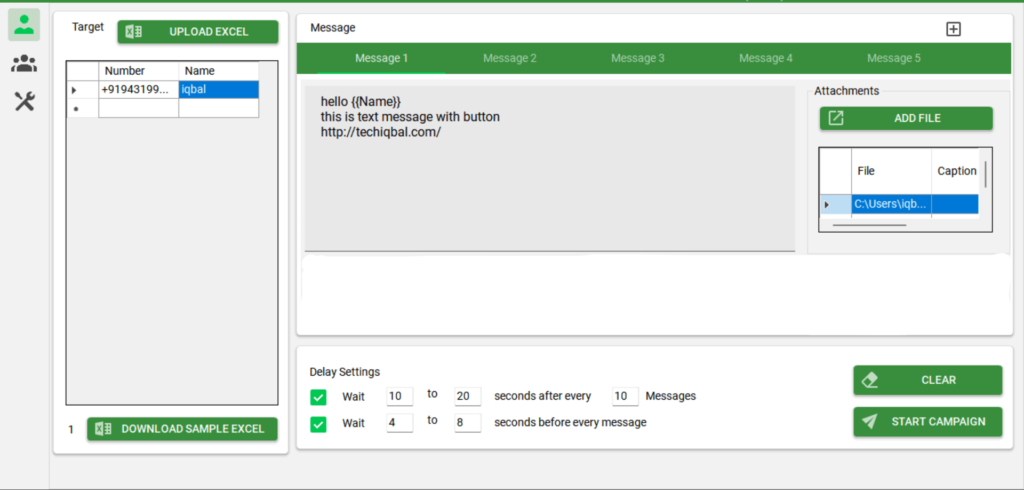
Task: Disable the wait before every message checkbox
Action: click(x=318, y=424)
